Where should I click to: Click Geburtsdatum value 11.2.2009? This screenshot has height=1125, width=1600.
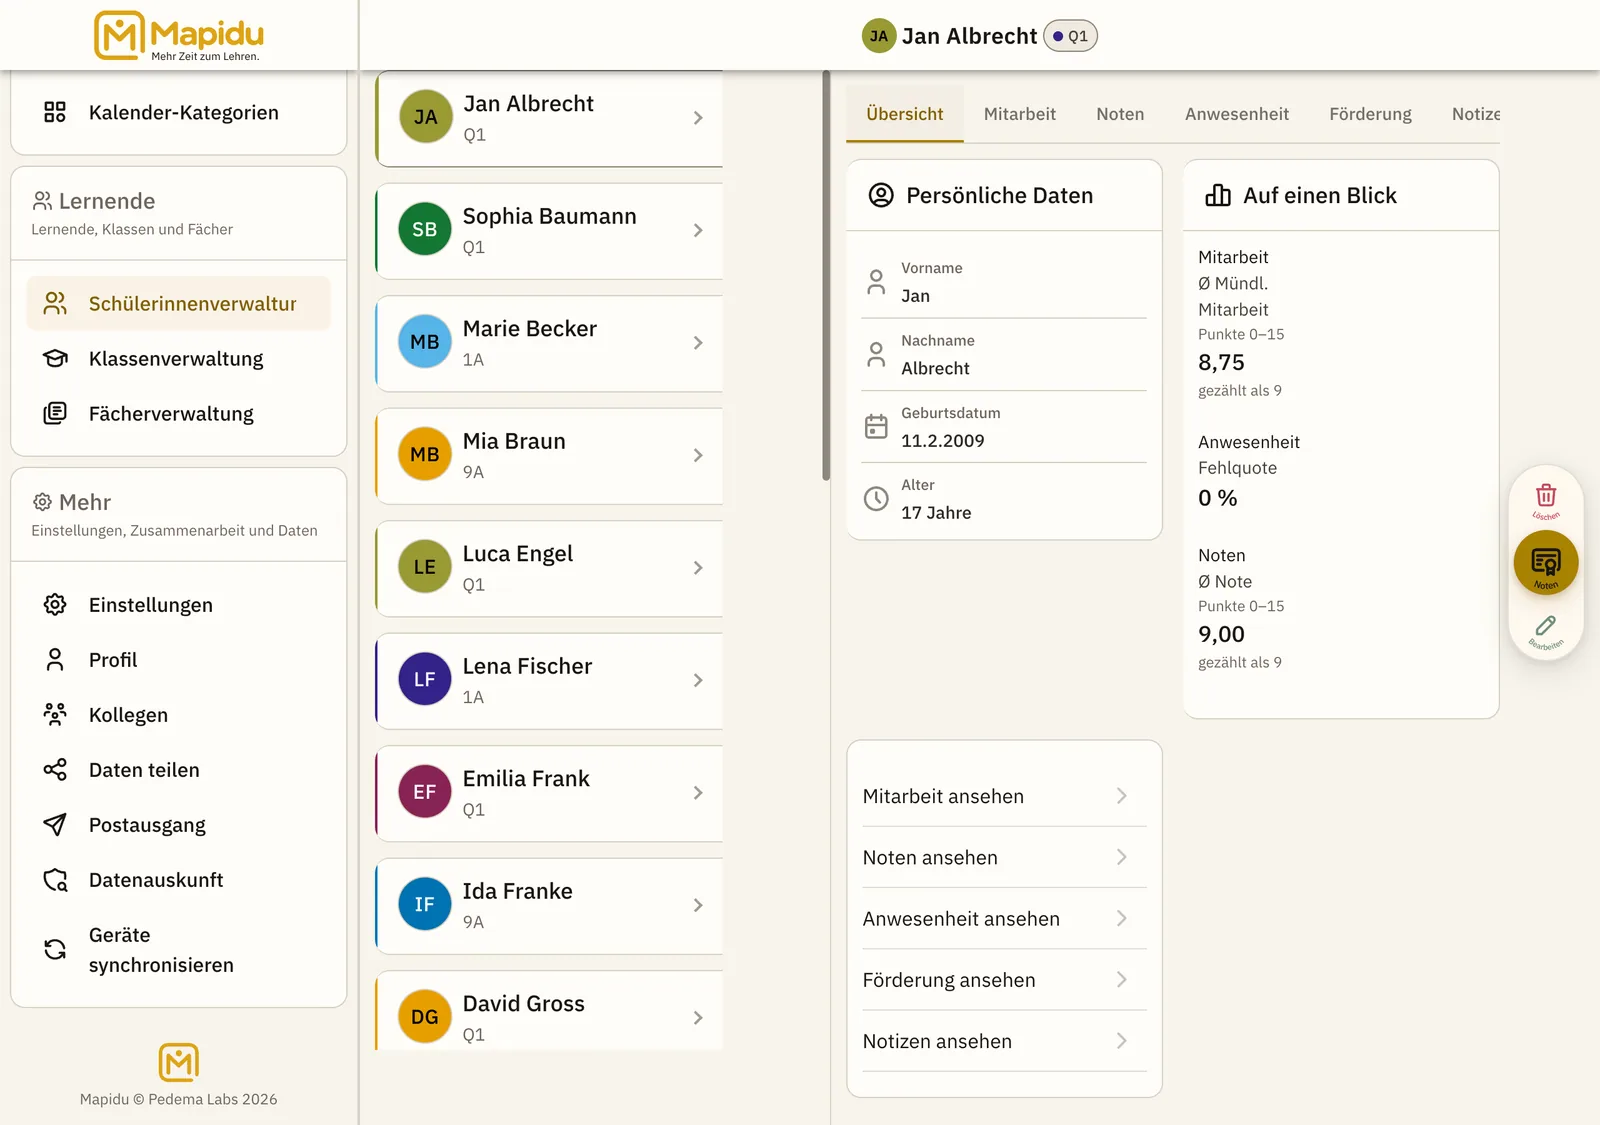pyautogui.click(x=942, y=441)
